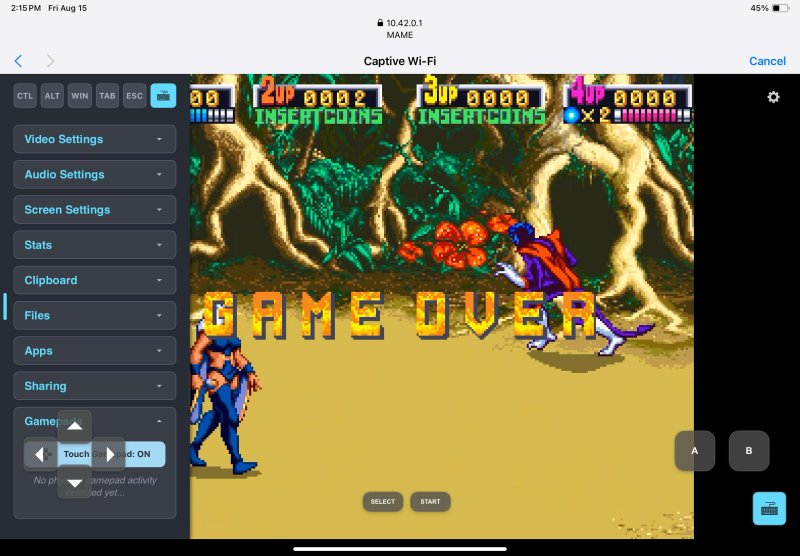The width and height of the screenshot is (800, 556).
Task: Tap the ALT modifier key button
Action: 52,96
